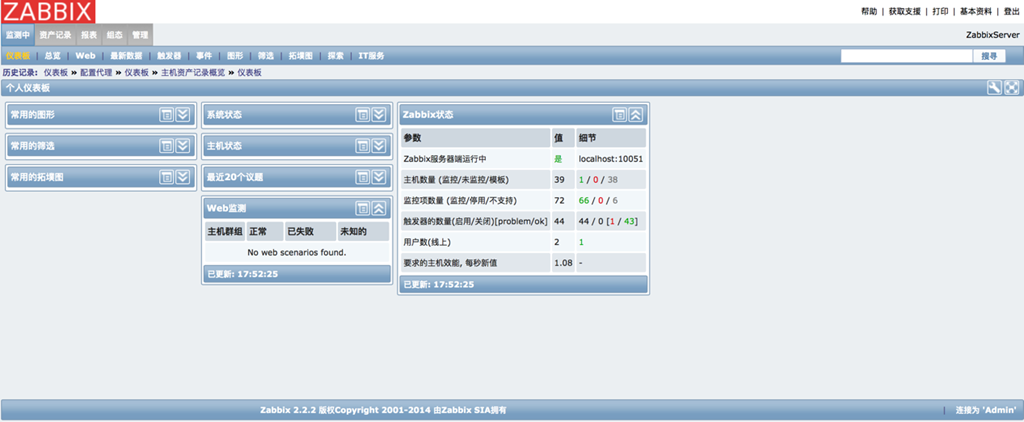
Task: Click the ZabbixServer name label
Action: pos(993,35)
